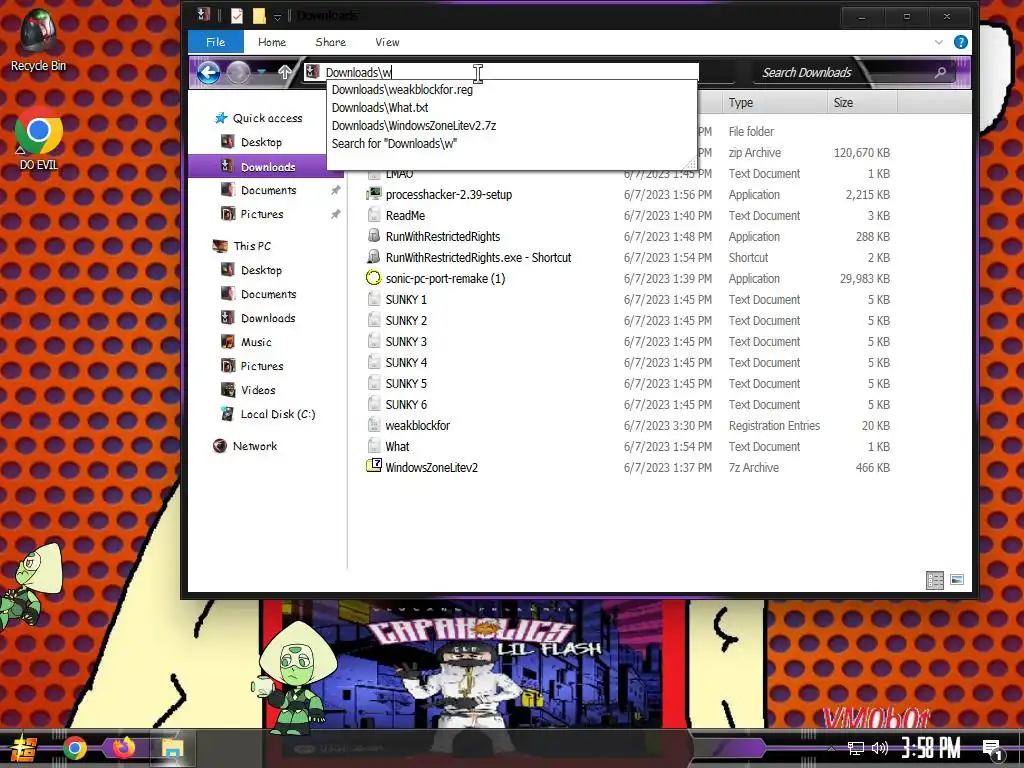
Task: Switch to the Share ribbon tab
Action: click(x=330, y=42)
